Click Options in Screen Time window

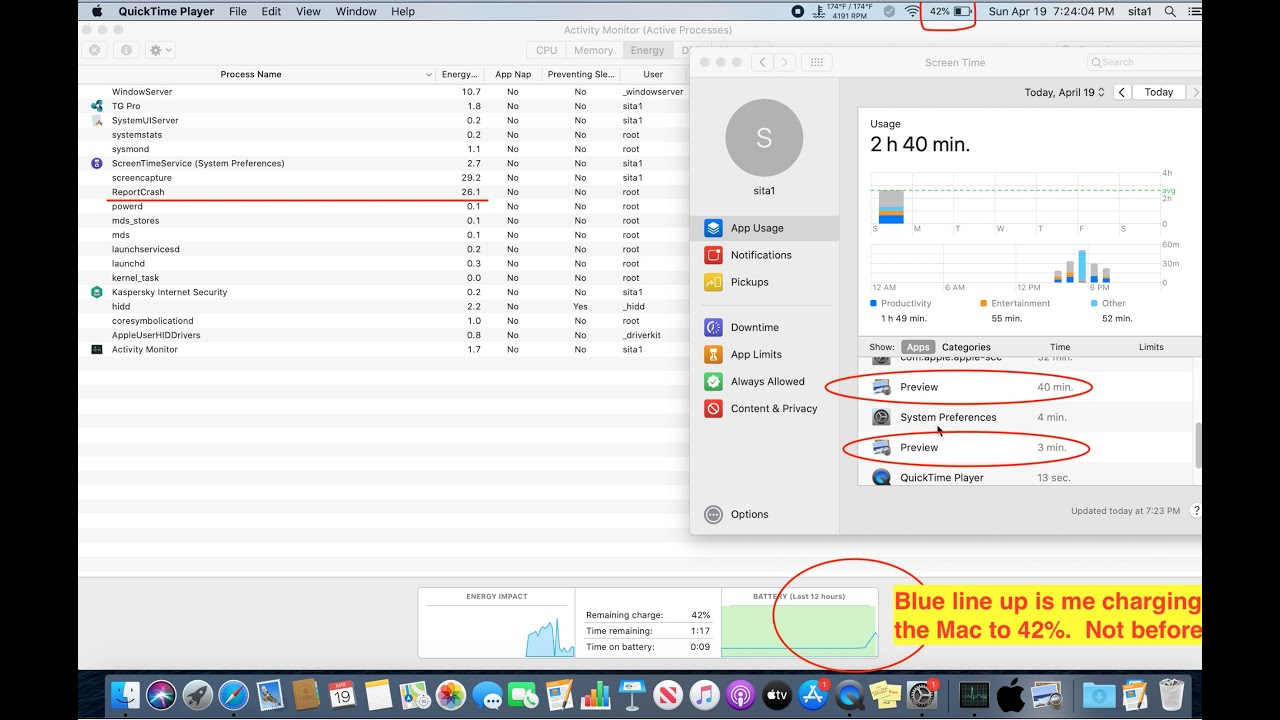click(x=737, y=514)
